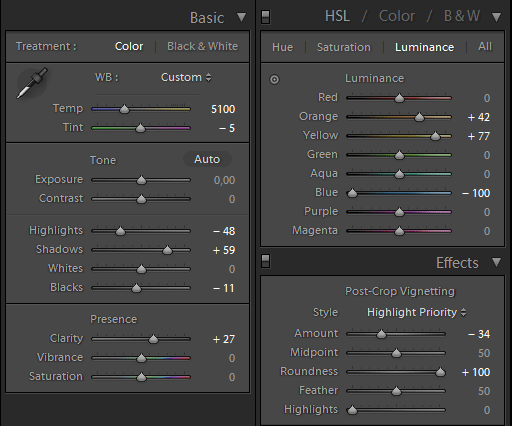Switch panel to Color mode

click(397, 16)
